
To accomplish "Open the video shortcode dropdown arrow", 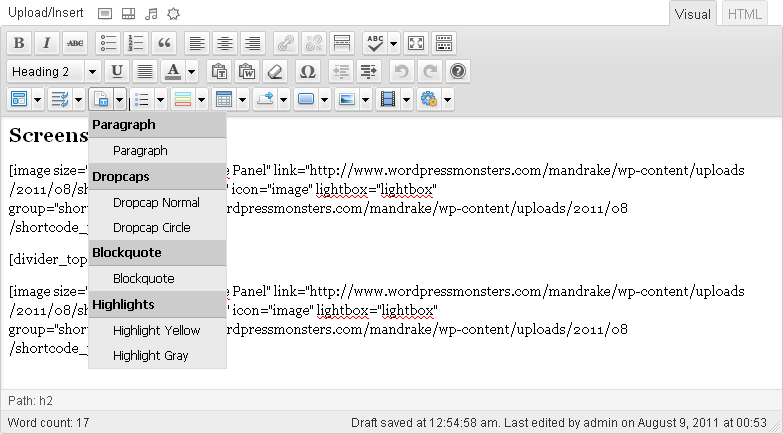I will (x=406, y=99).
